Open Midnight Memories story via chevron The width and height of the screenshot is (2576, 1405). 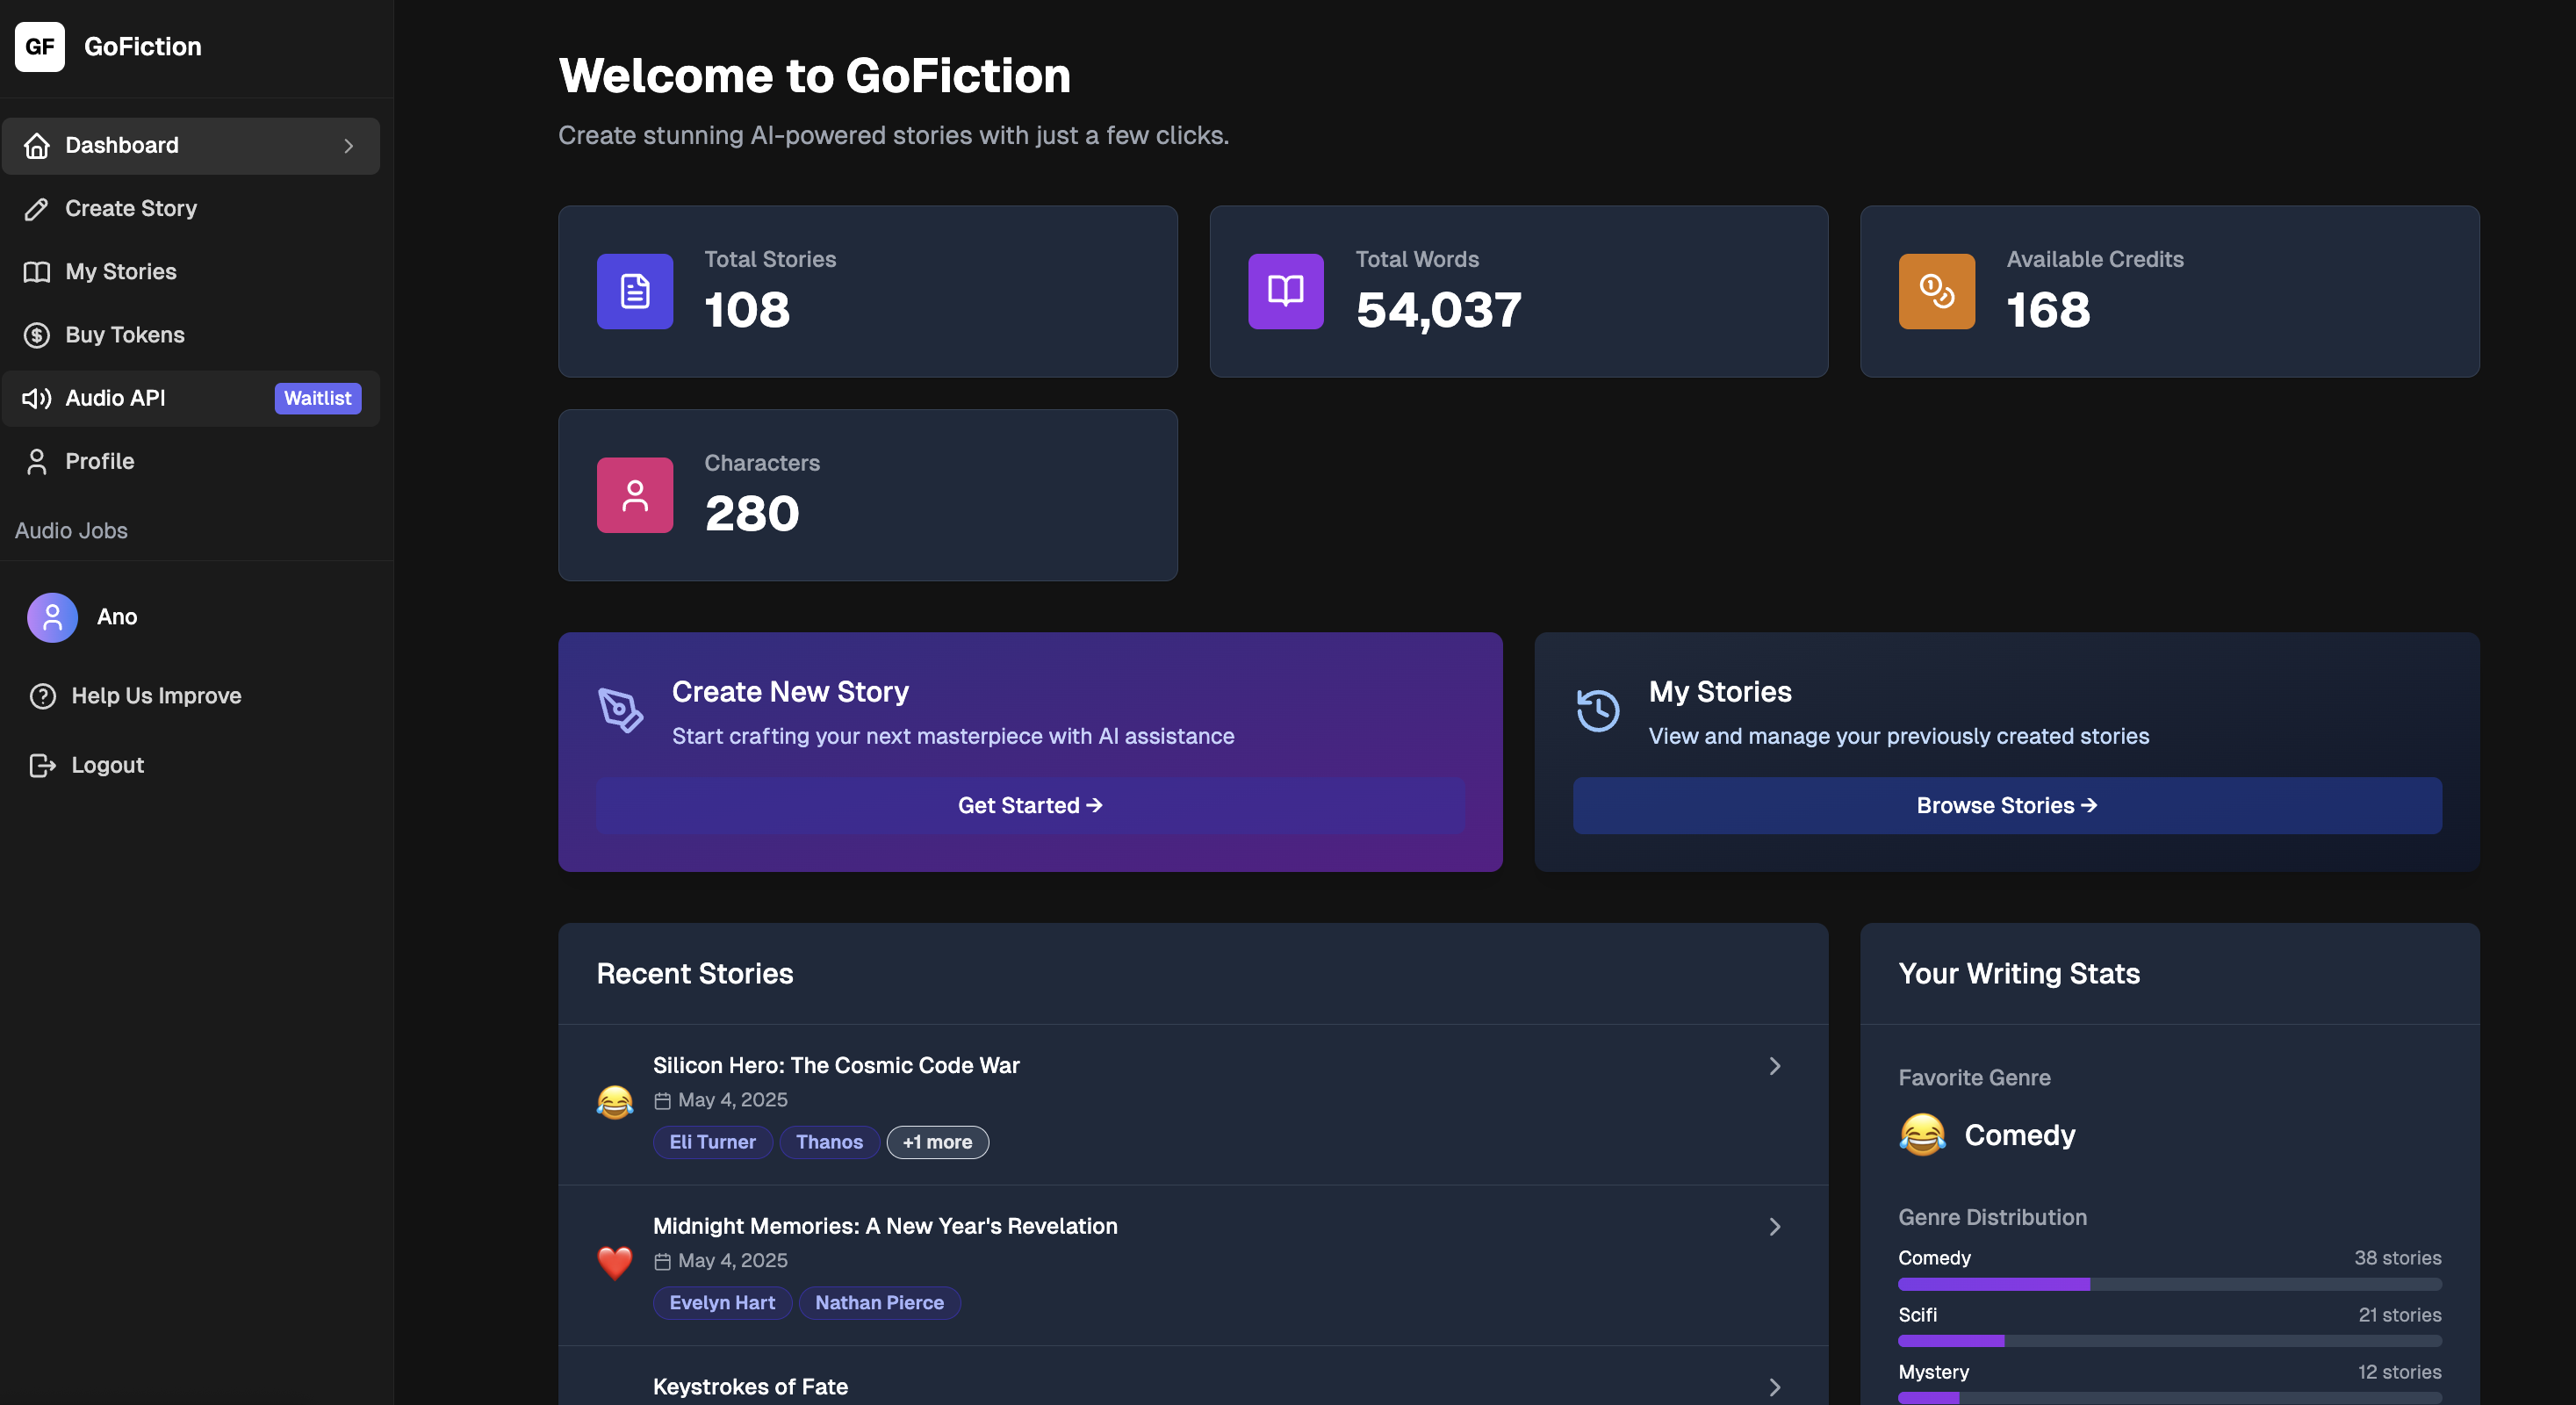point(1774,1226)
